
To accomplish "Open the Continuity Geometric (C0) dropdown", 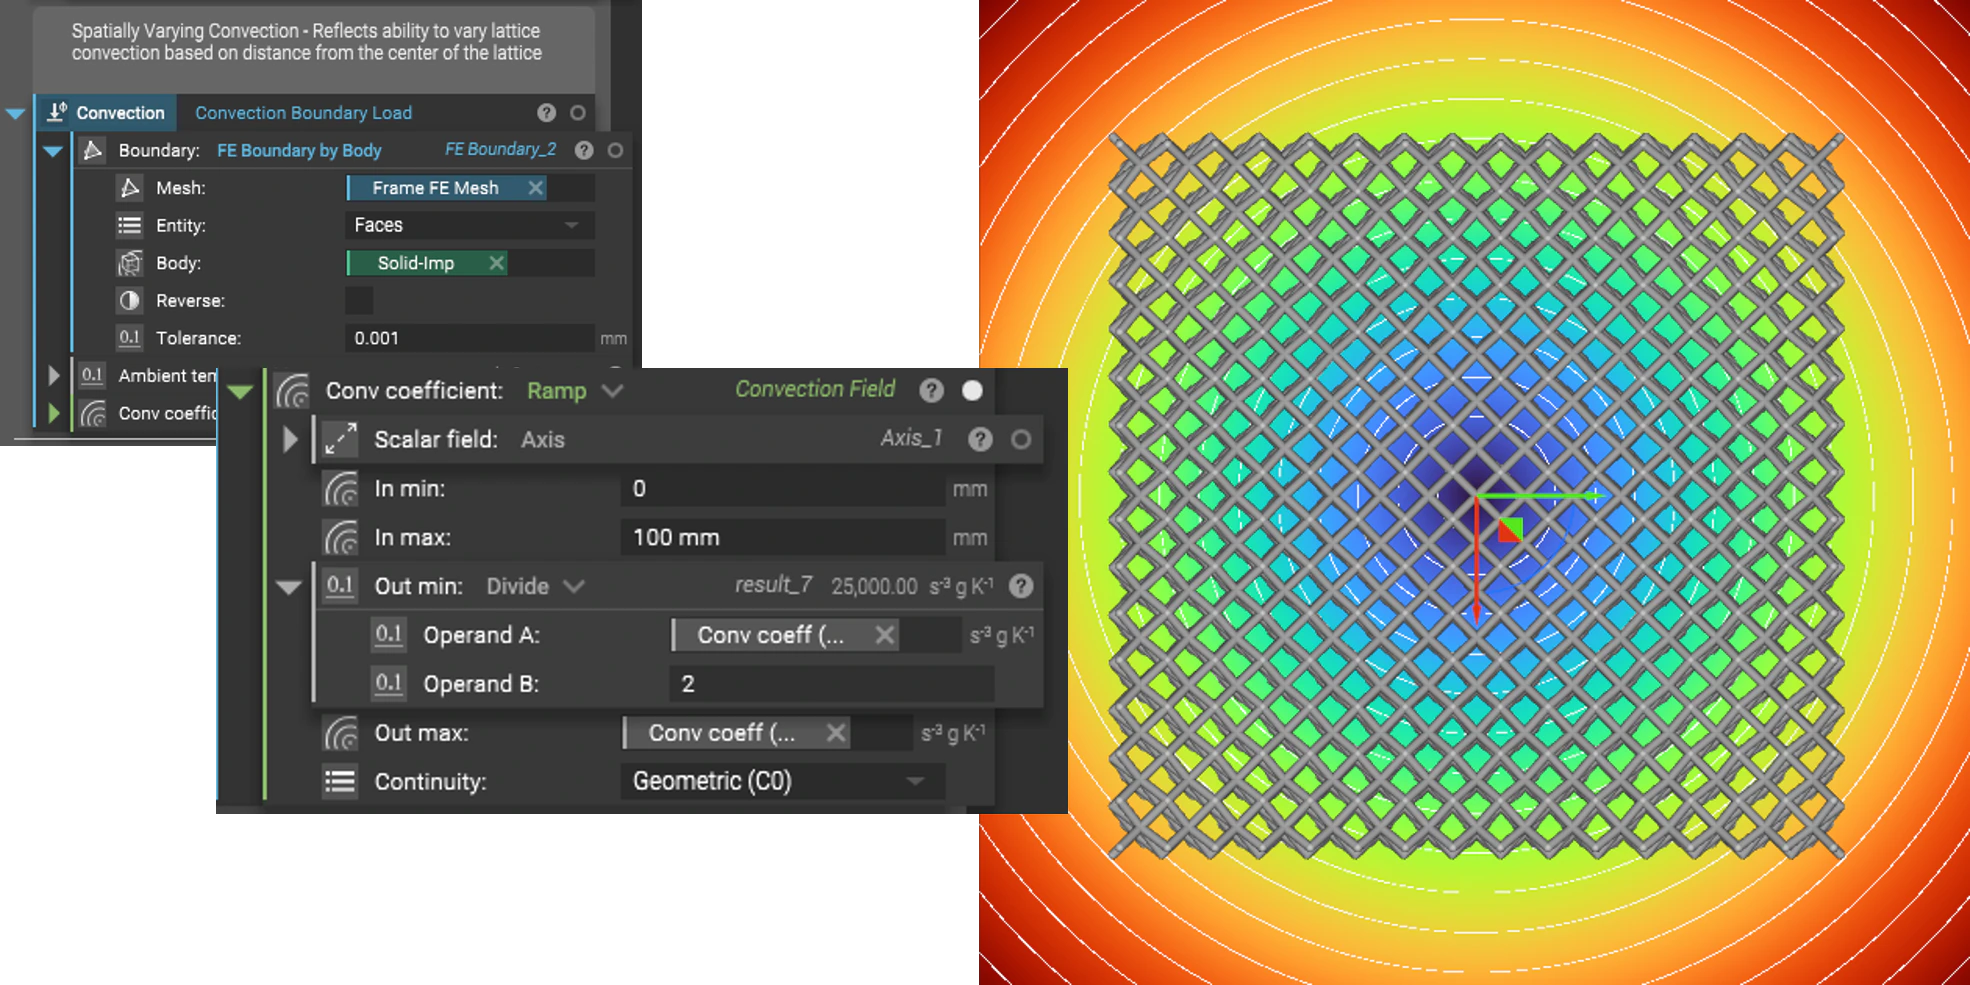I will [x=783, y=781].
